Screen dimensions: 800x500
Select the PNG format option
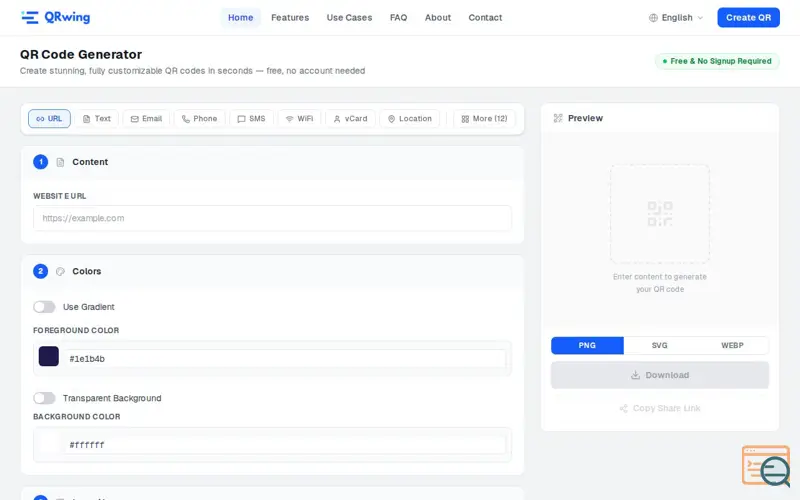pyautogui.click(x=587, y=345)
